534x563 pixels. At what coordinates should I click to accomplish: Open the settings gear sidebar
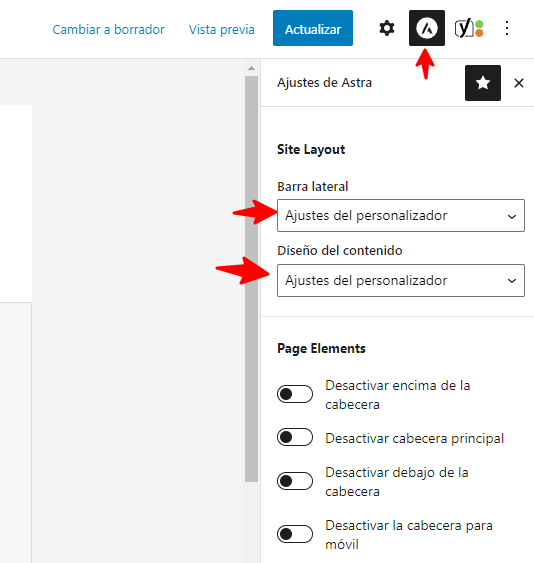pos(387,28)
